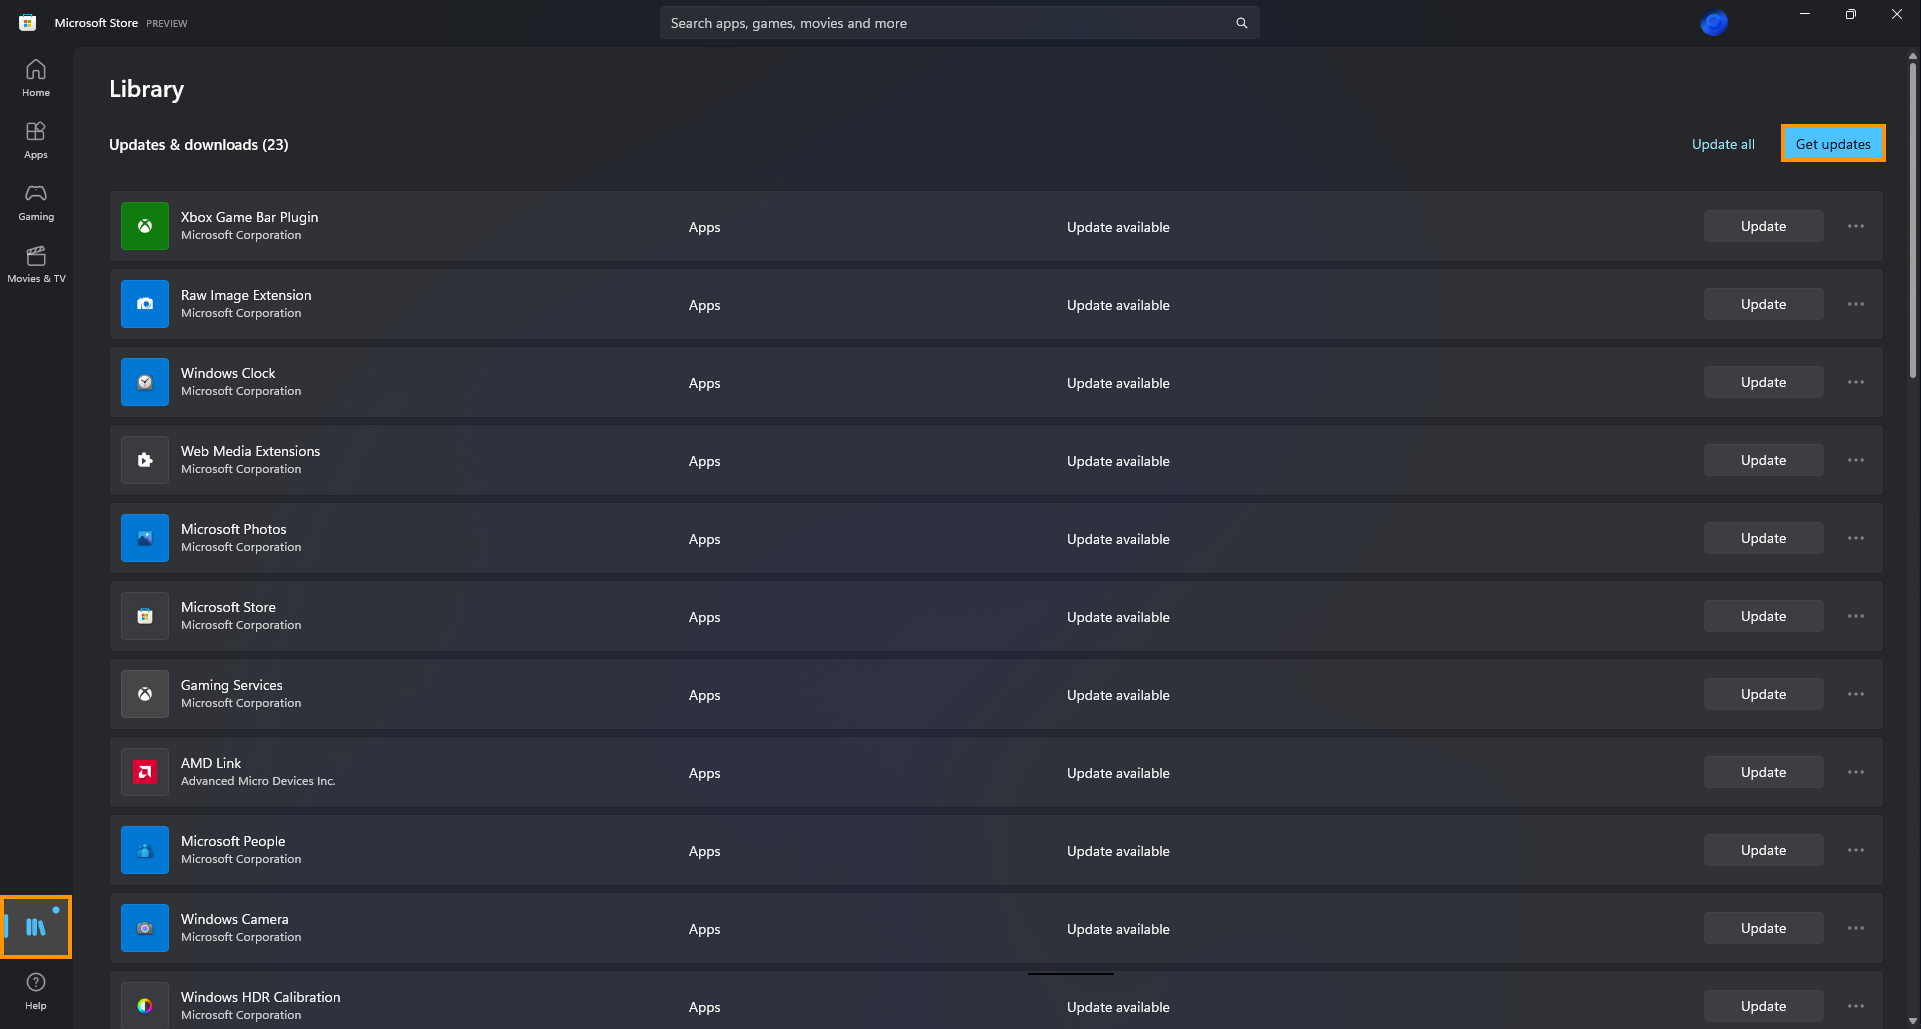Open the Library icon in sidebar
1921x1029 pixels.
coord(36,927)
